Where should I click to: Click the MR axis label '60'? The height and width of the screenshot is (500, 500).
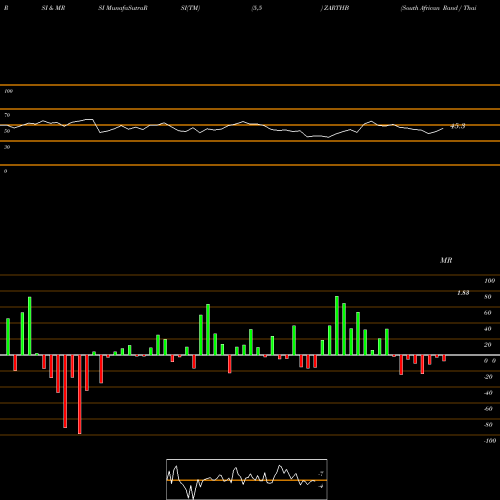tap(488, 313)
